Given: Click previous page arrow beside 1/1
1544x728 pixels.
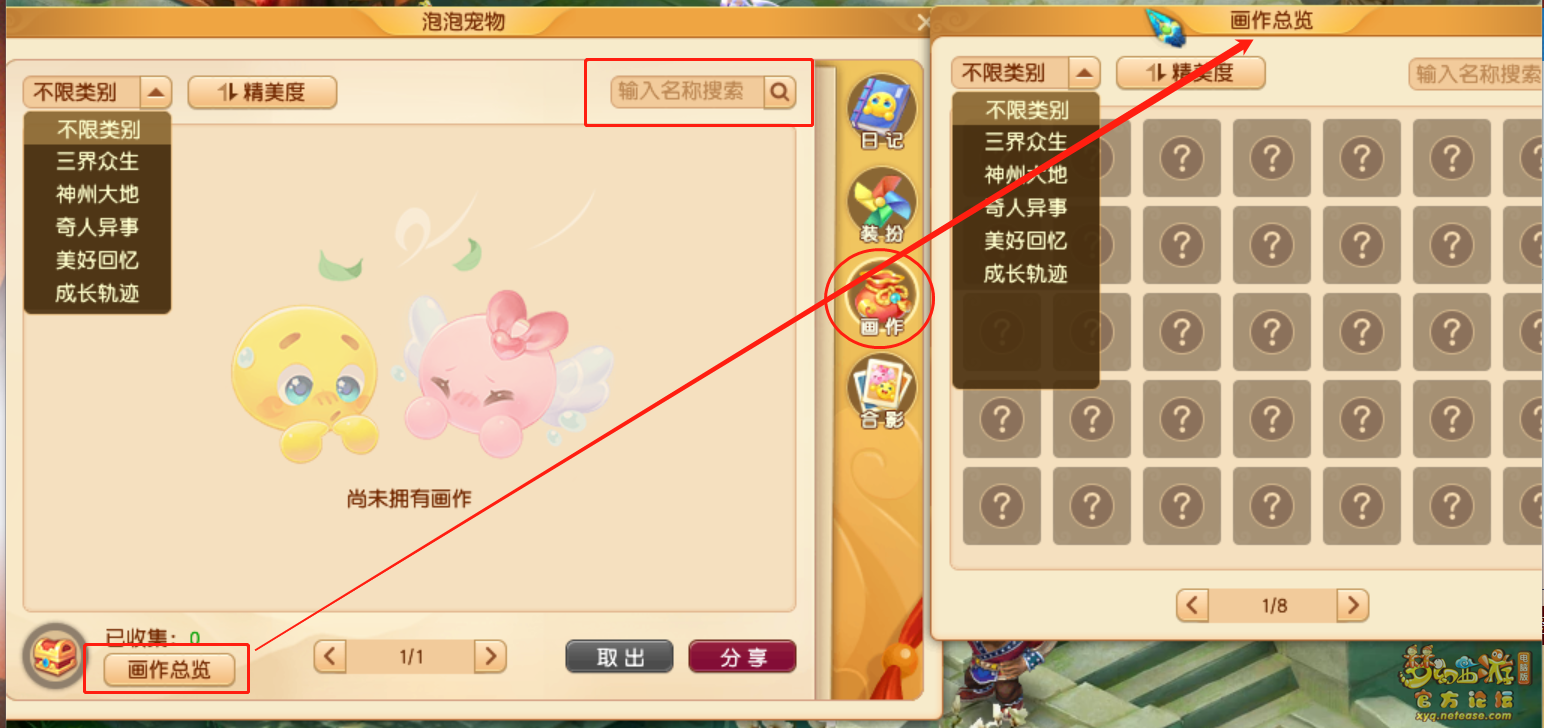Looking at the screenshot, I should click(330, 656).
